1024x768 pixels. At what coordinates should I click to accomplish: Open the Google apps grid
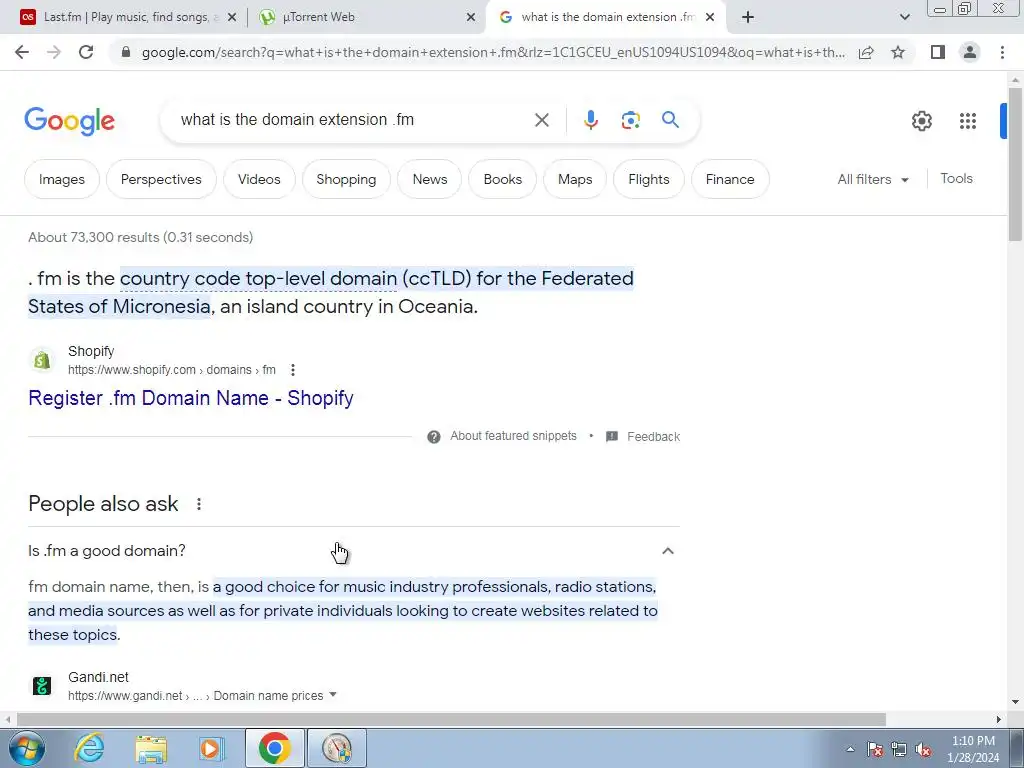[x=968, y=121]
